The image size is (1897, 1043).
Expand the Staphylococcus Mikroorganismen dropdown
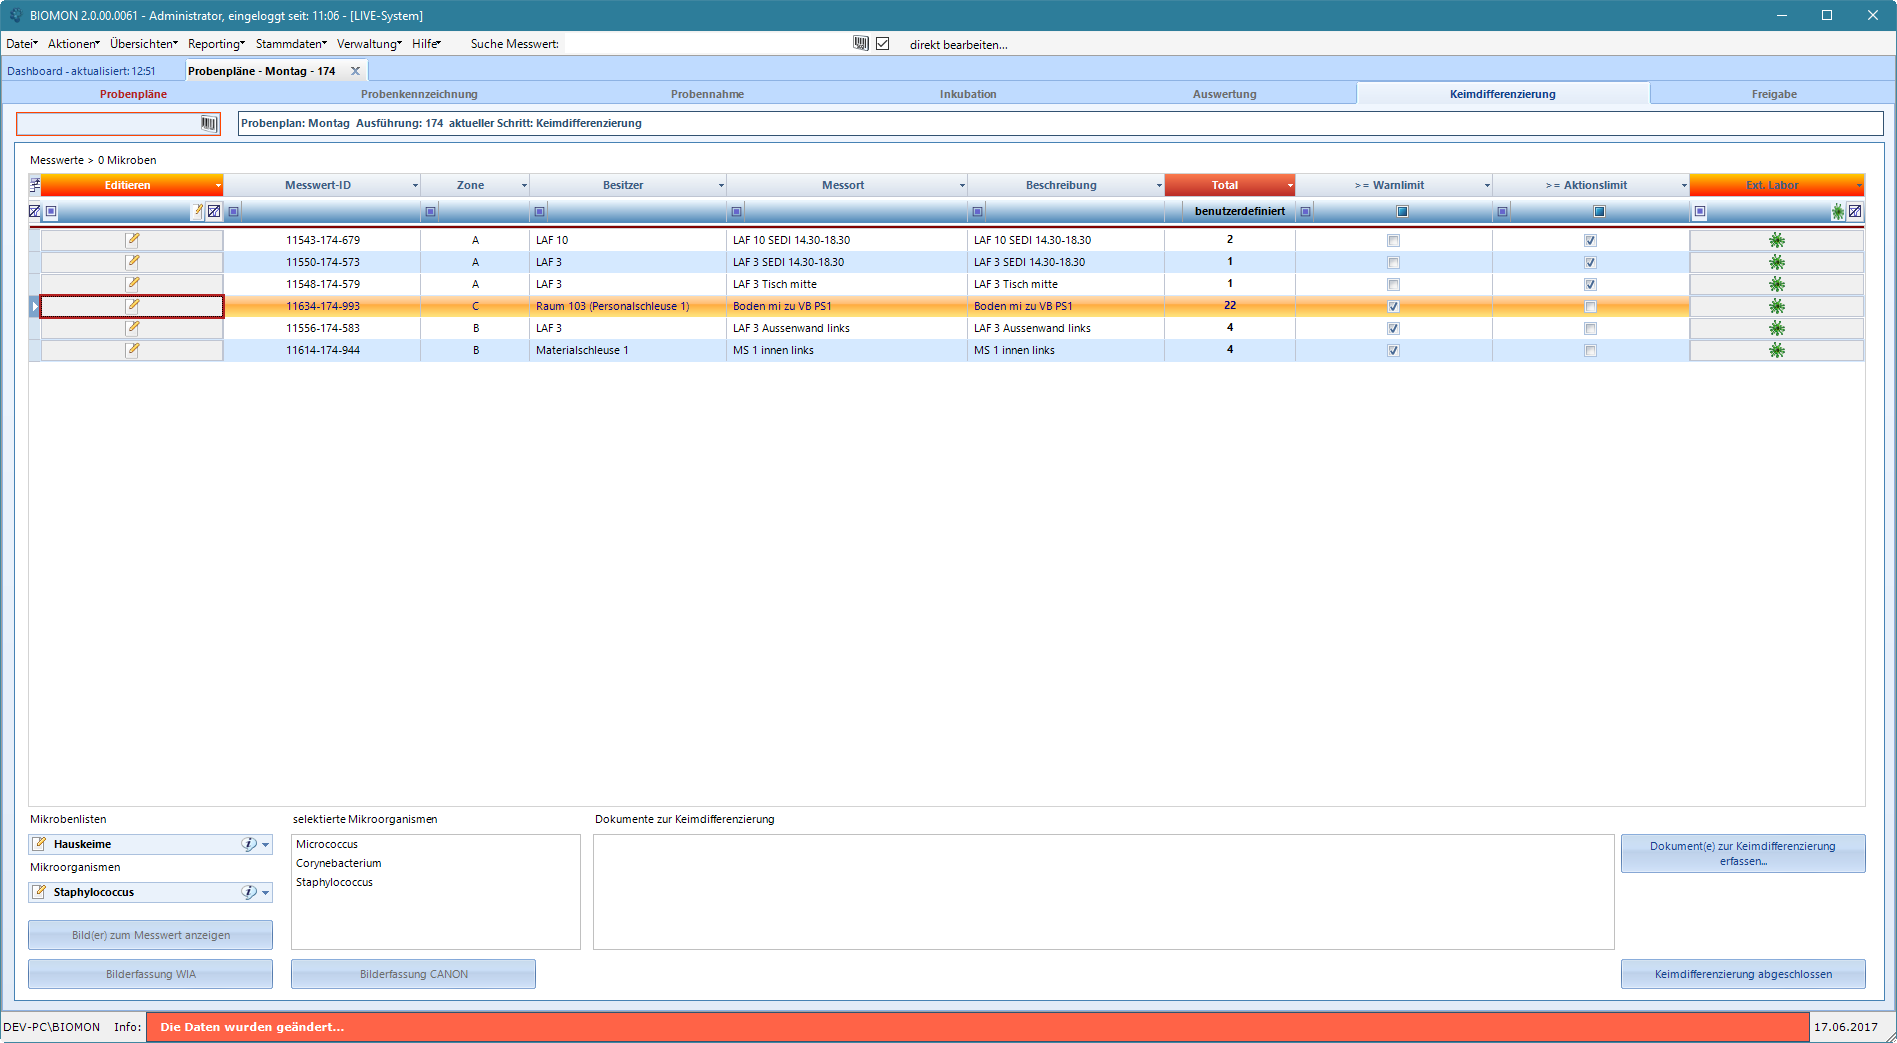265,893
